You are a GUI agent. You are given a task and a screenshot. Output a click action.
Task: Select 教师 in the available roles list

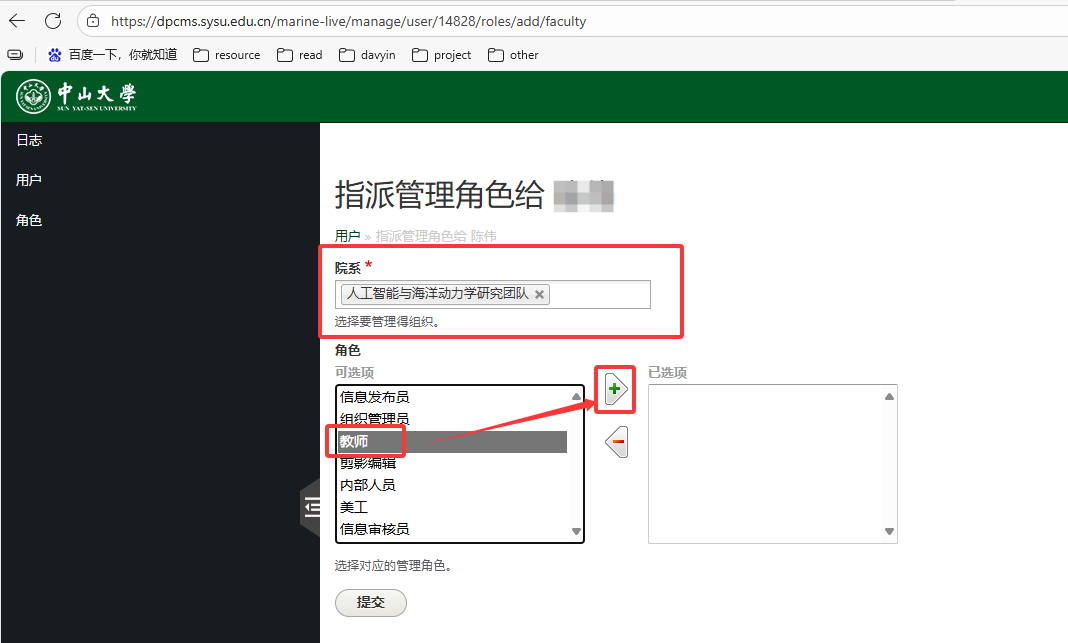(354, 441)
